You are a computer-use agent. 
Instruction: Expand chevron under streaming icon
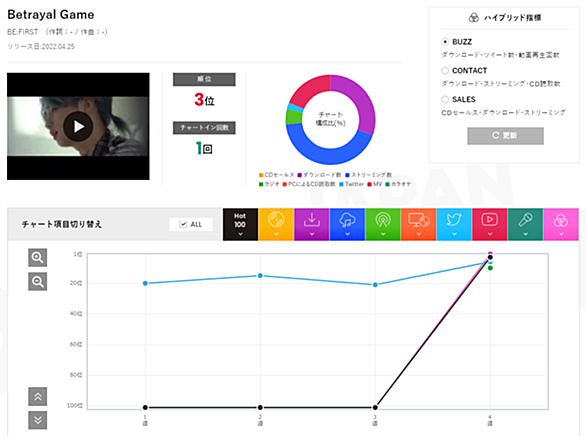[x=347, y=234]
